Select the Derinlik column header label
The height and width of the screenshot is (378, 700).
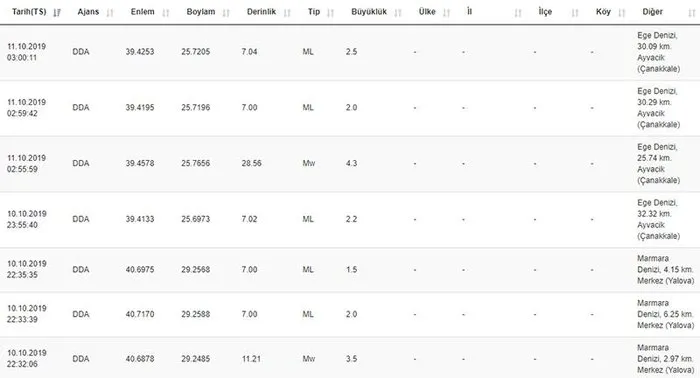click(261, 12)
